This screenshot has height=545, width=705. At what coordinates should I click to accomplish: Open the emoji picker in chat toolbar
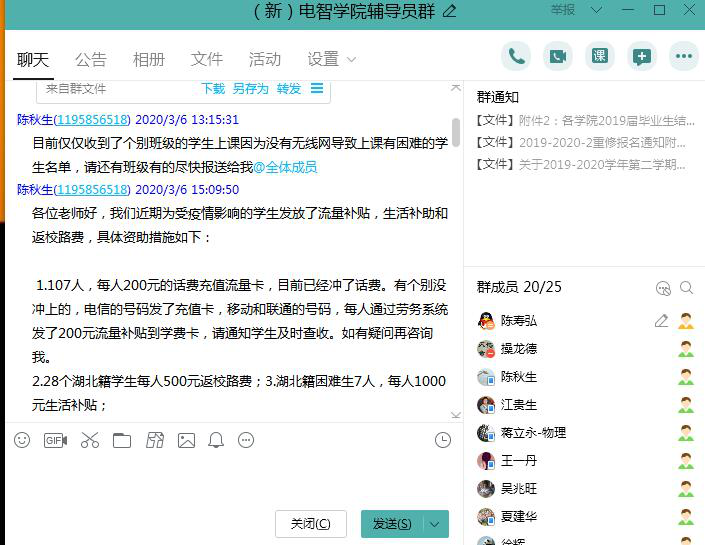click(x=22, y=440)
